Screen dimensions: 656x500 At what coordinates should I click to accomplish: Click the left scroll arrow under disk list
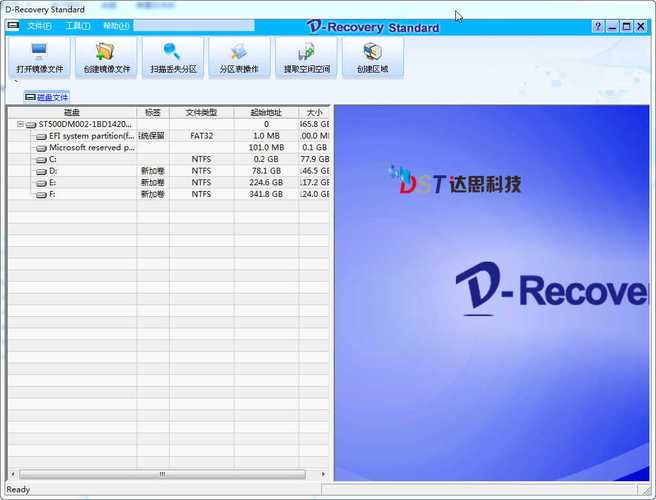[x=13, y=474]
